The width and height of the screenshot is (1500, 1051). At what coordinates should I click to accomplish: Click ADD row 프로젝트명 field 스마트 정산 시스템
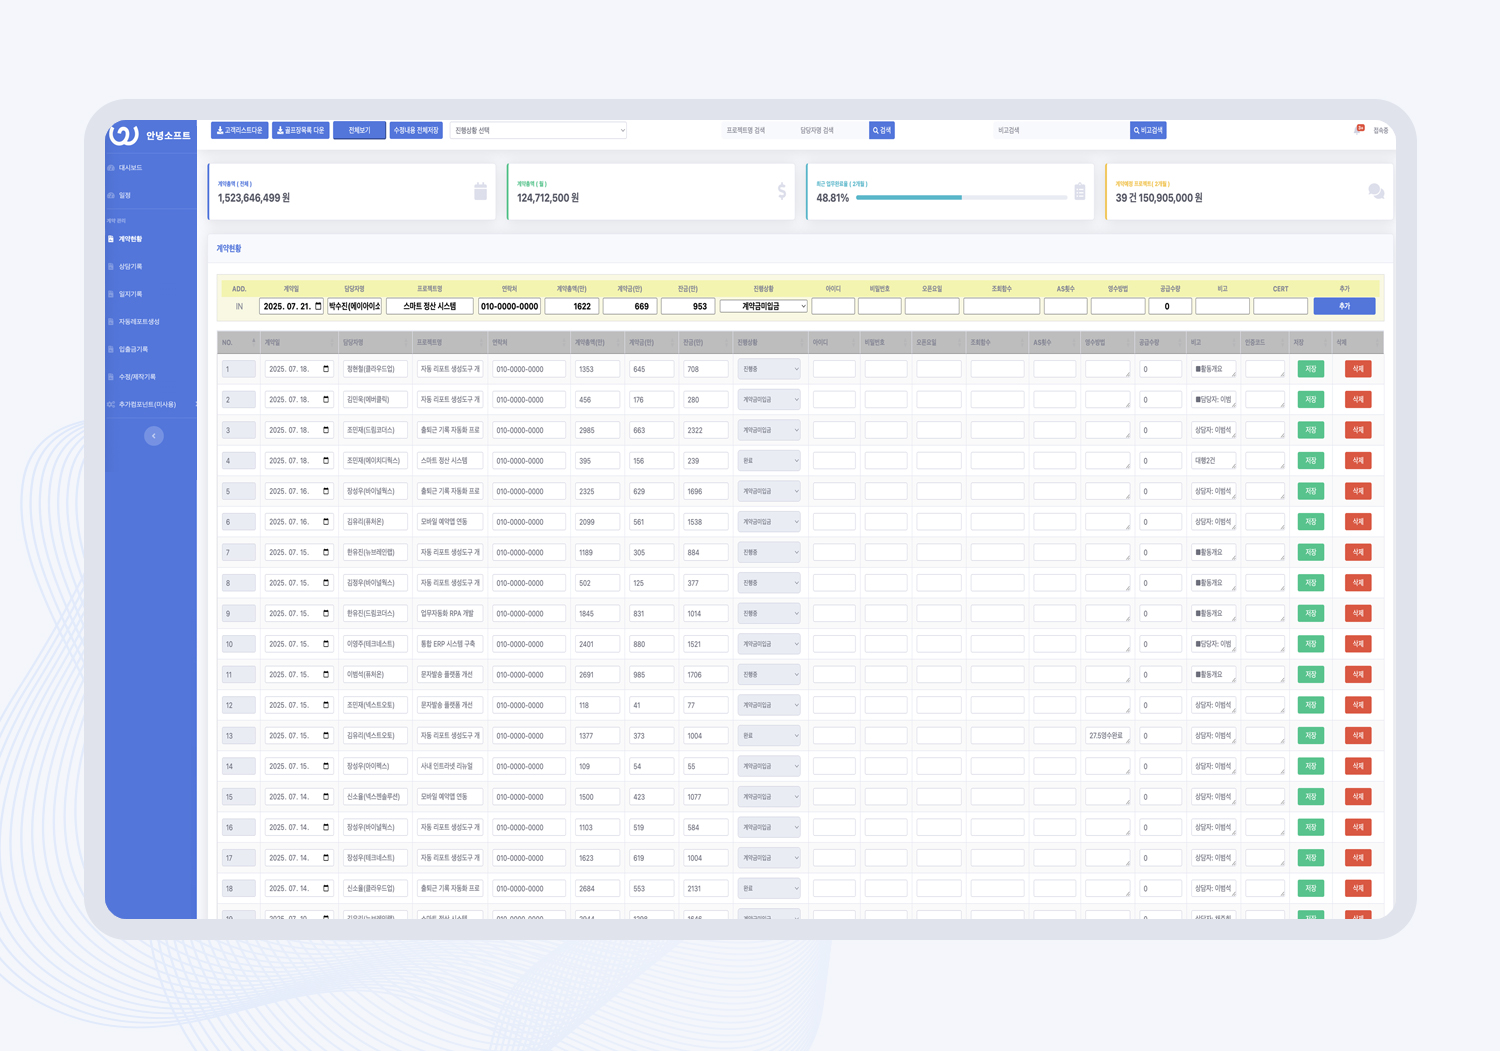[430, 306]
